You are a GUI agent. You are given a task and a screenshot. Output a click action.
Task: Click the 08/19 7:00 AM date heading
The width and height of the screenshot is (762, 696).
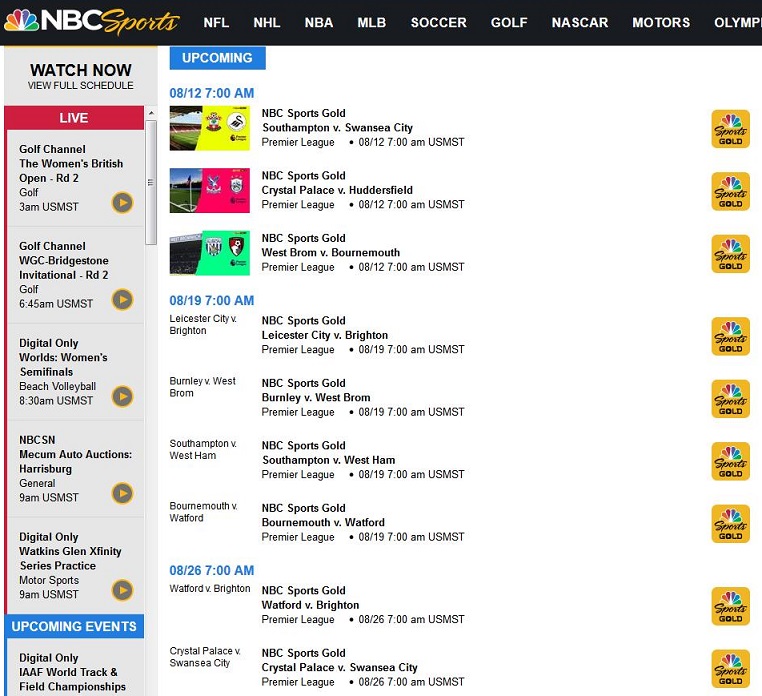(211, 300)
